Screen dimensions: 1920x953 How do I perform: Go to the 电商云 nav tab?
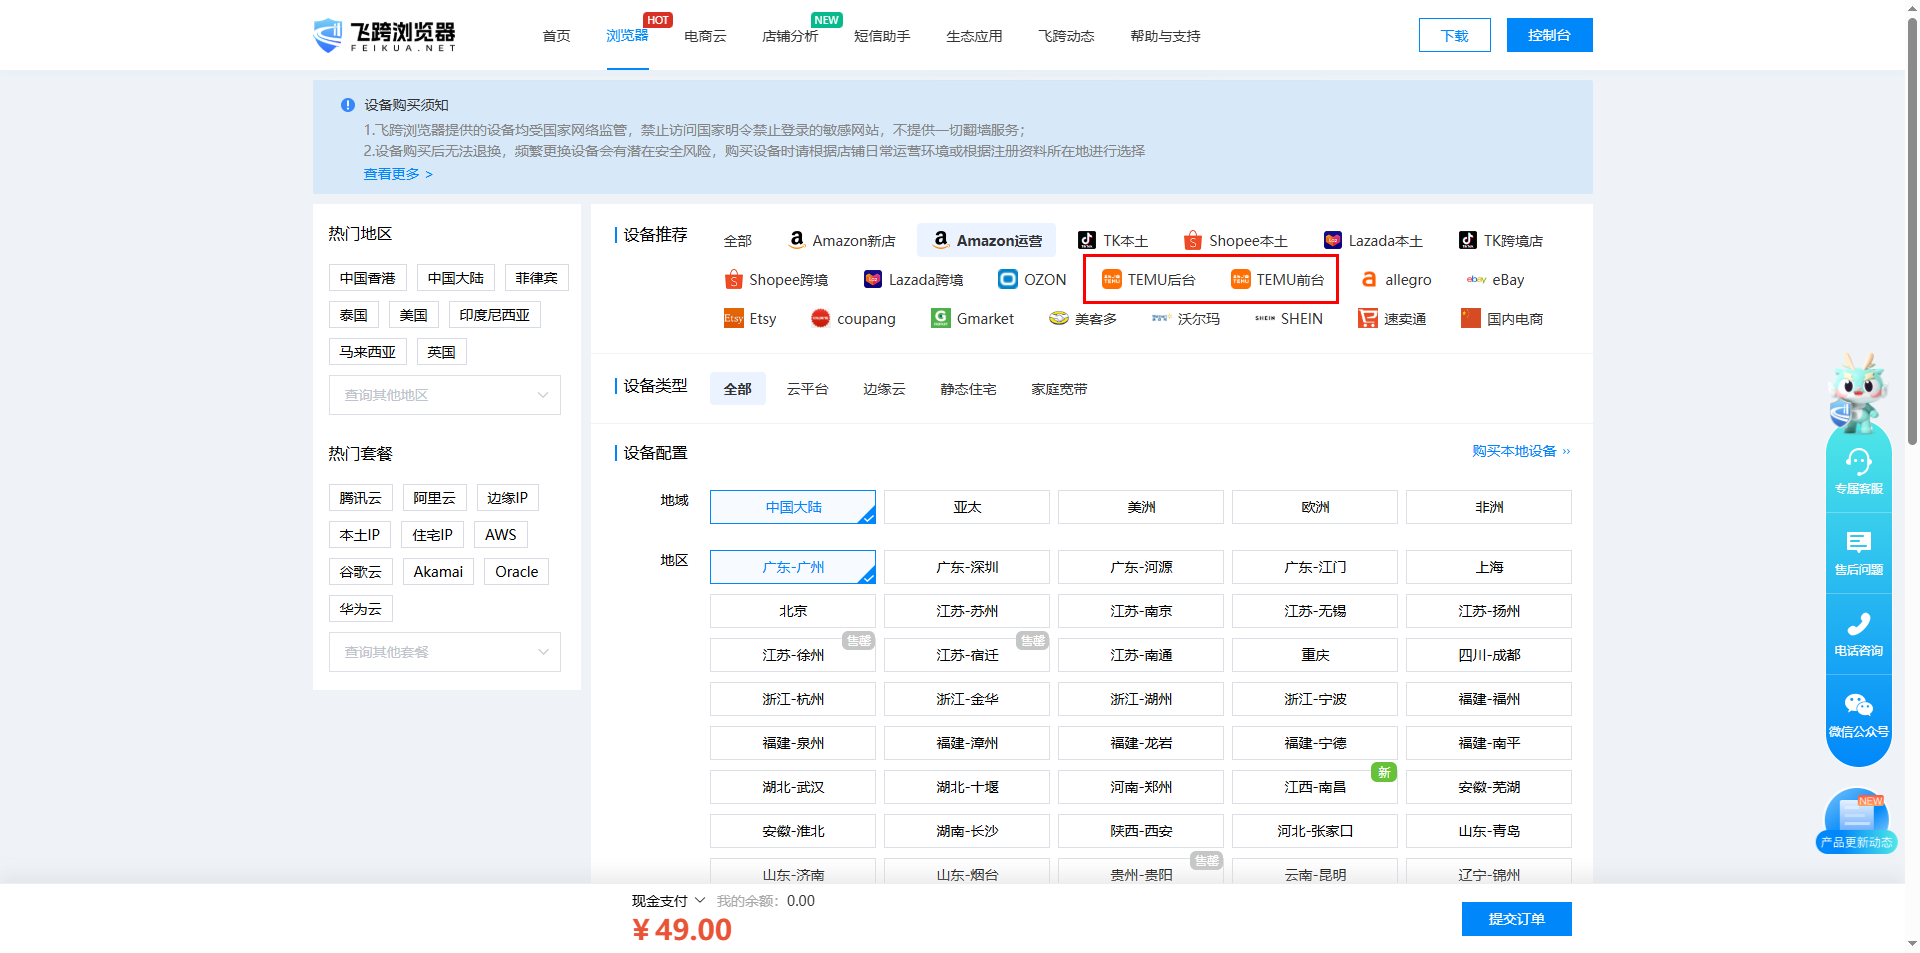pos(705,36)
